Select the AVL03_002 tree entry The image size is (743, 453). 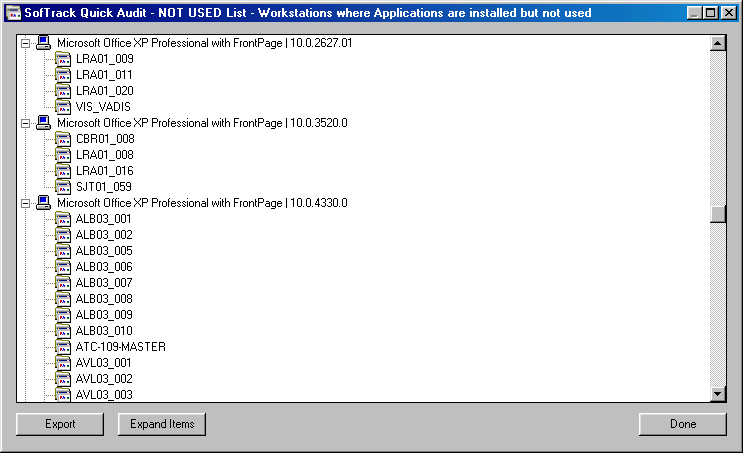104,379
